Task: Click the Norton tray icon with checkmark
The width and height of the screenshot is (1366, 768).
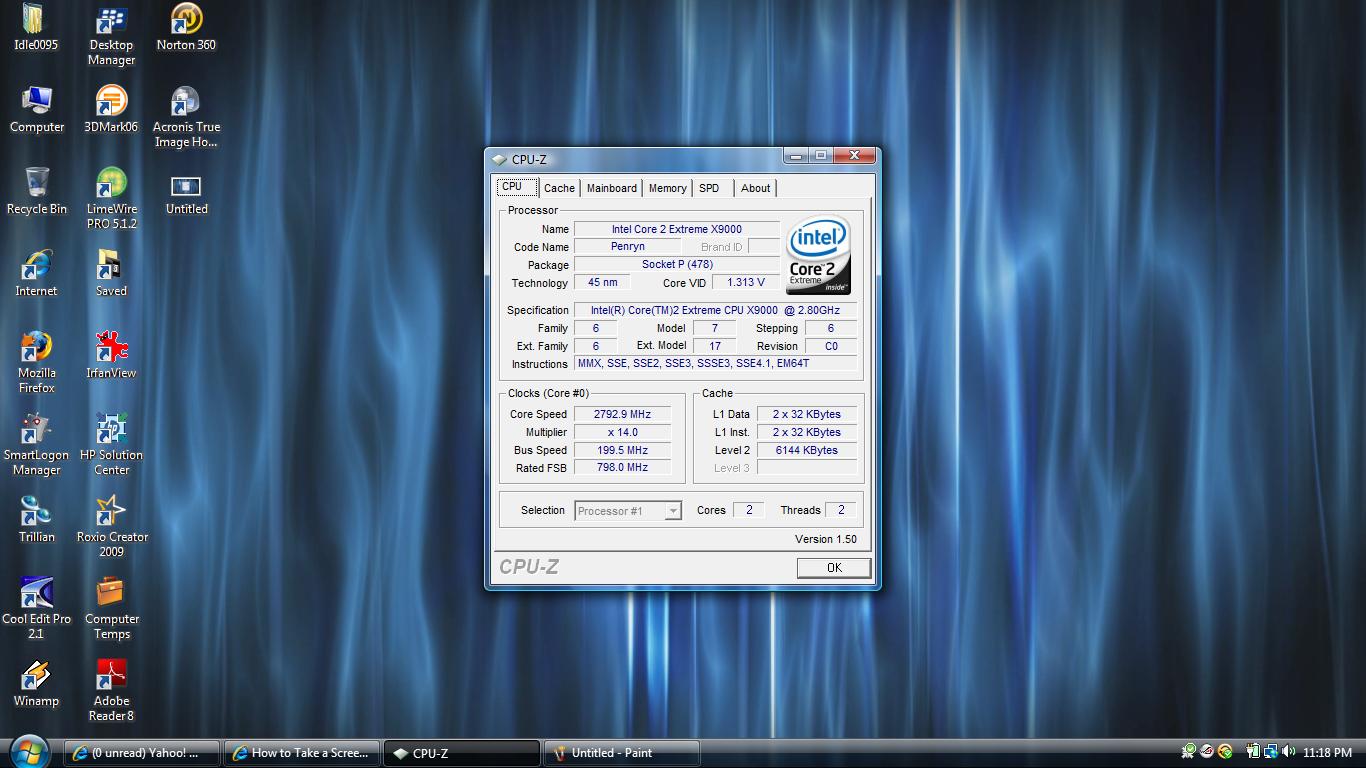Action: pyautogui.click(x=1225, y=752)
